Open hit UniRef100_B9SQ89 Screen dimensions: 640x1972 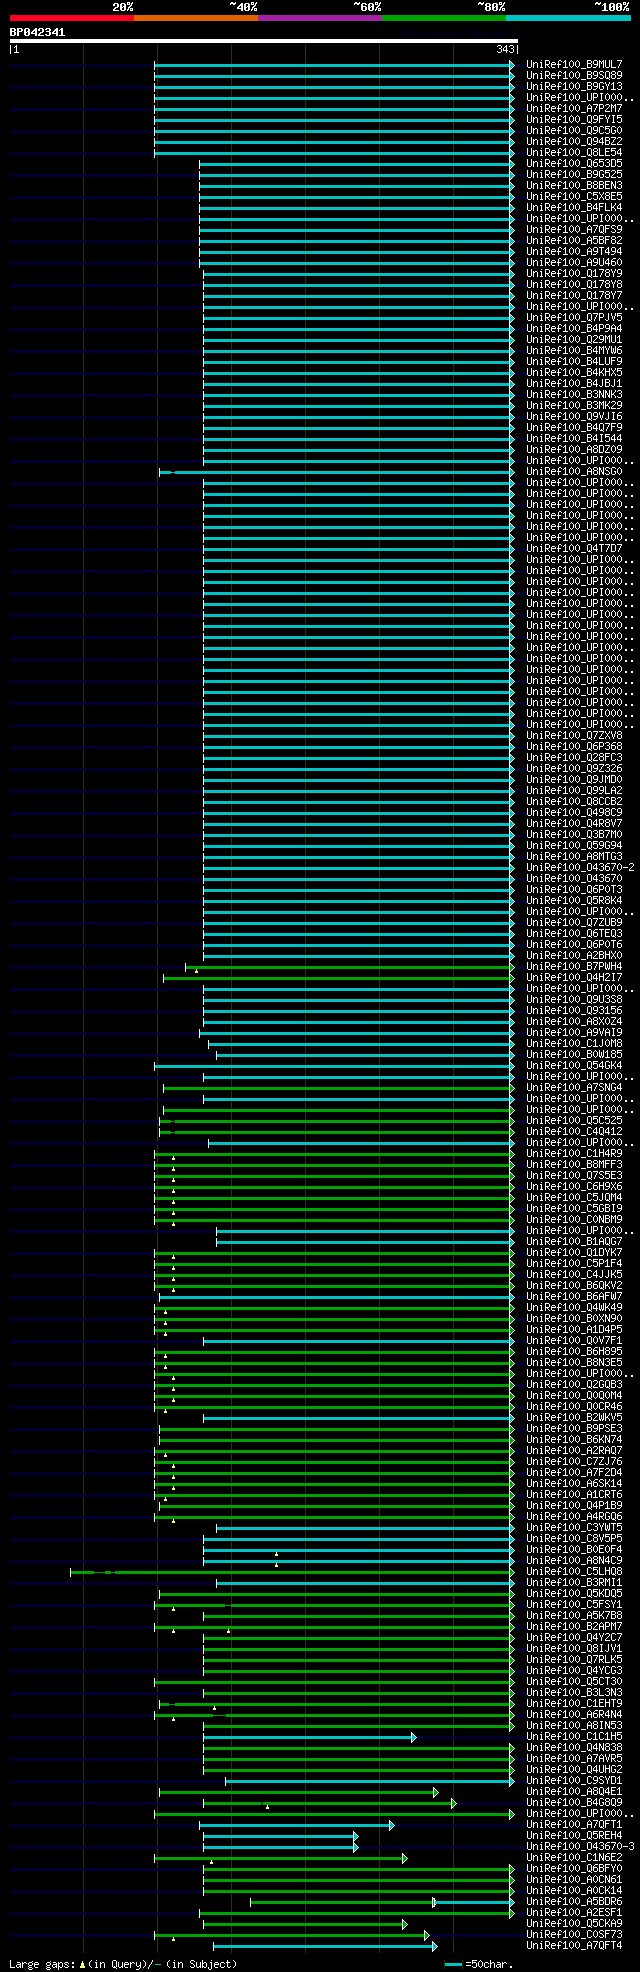point(574,76)
